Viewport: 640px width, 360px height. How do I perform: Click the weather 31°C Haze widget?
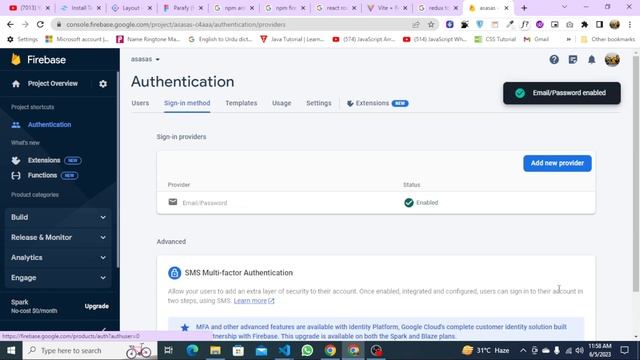coord(486,350)
